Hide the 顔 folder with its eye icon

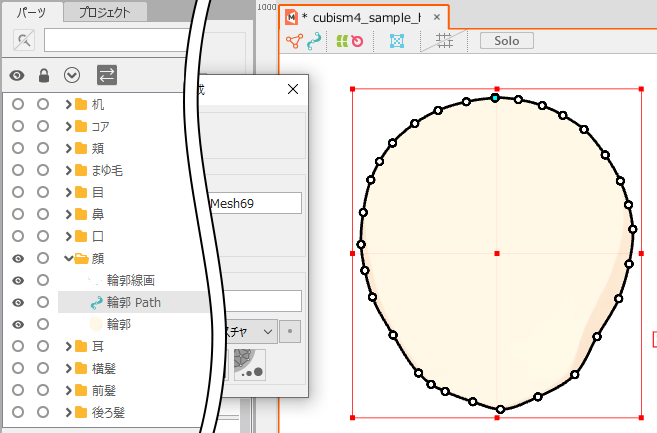coord(17,258)
